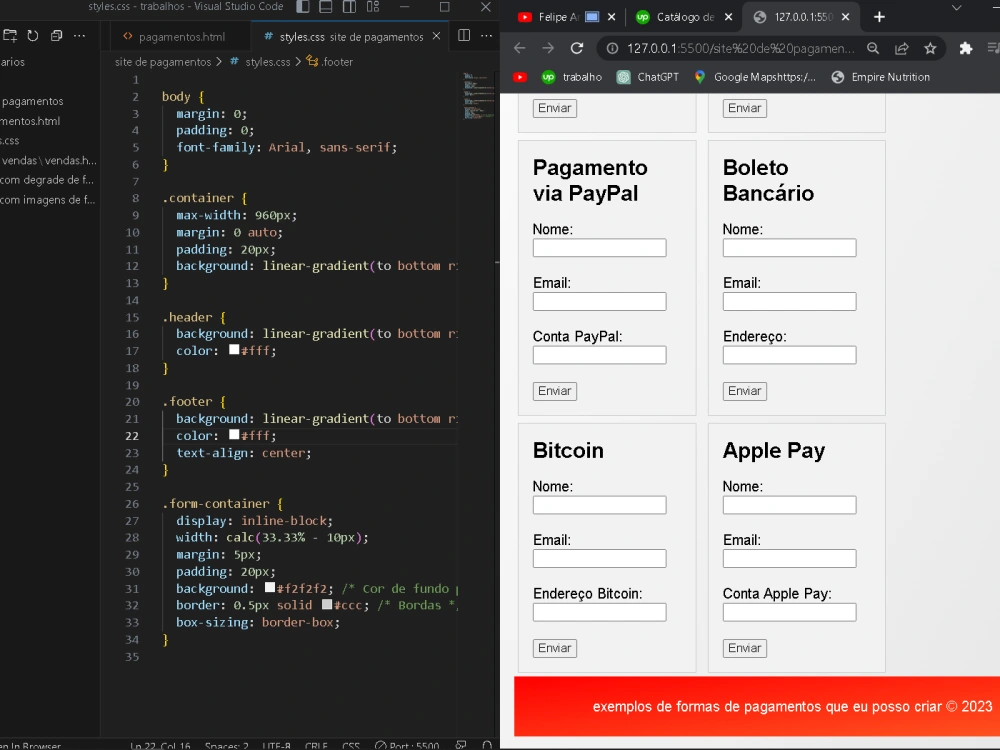This screenshot has width=1000, height=750.
Task: Click the zoom magnifier icon in address bar
Action: click(x=873, y=48)
